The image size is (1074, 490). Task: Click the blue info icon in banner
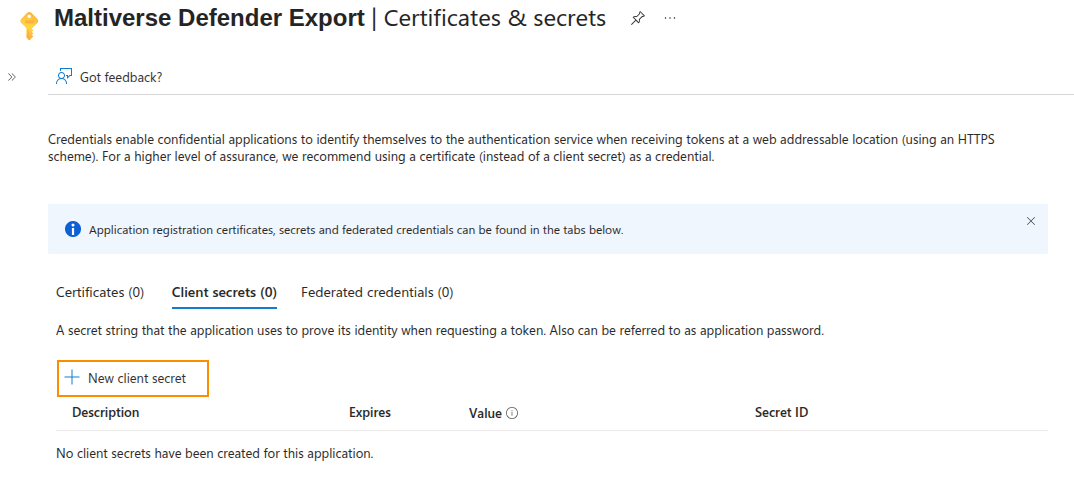point(73,230)
